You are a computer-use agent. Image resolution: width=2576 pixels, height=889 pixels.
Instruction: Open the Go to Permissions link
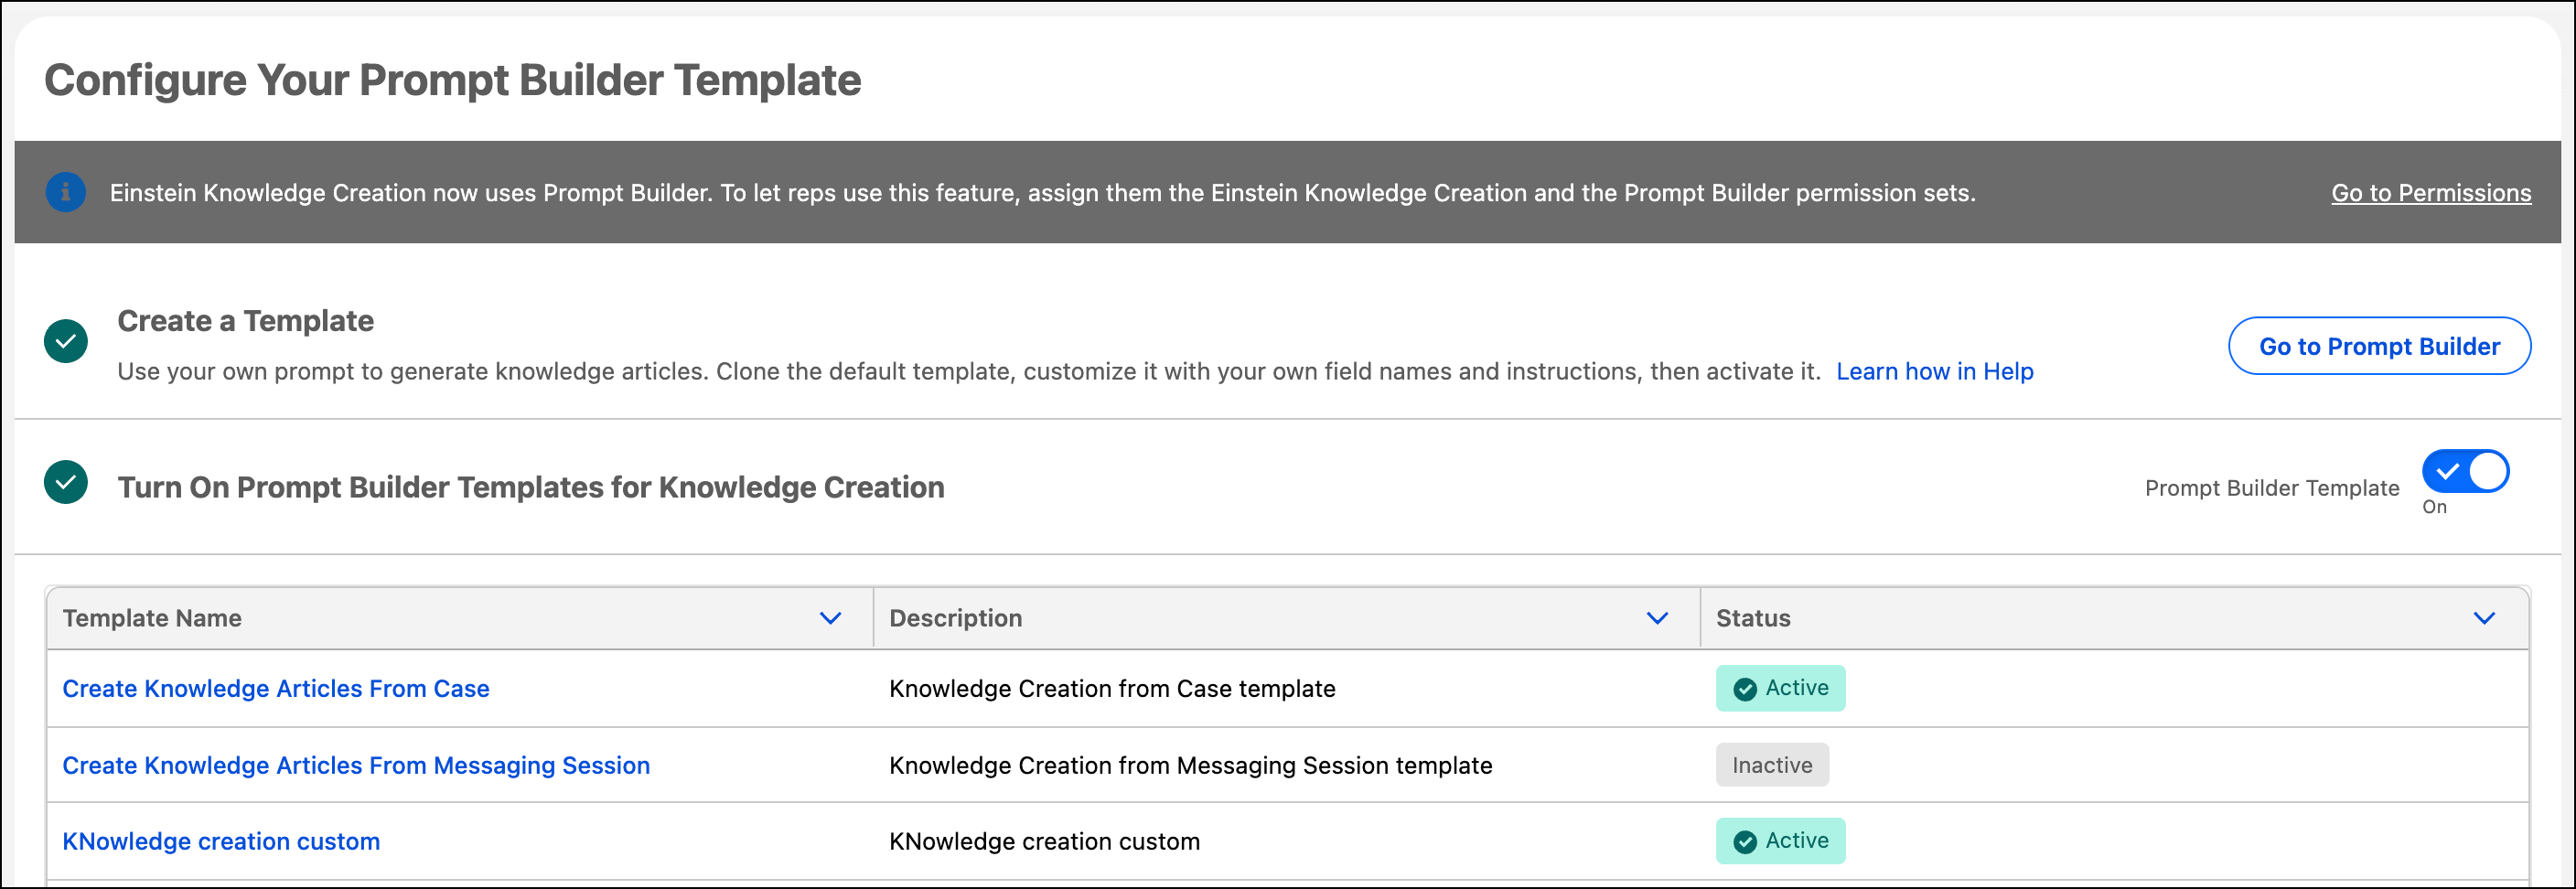2431,193
